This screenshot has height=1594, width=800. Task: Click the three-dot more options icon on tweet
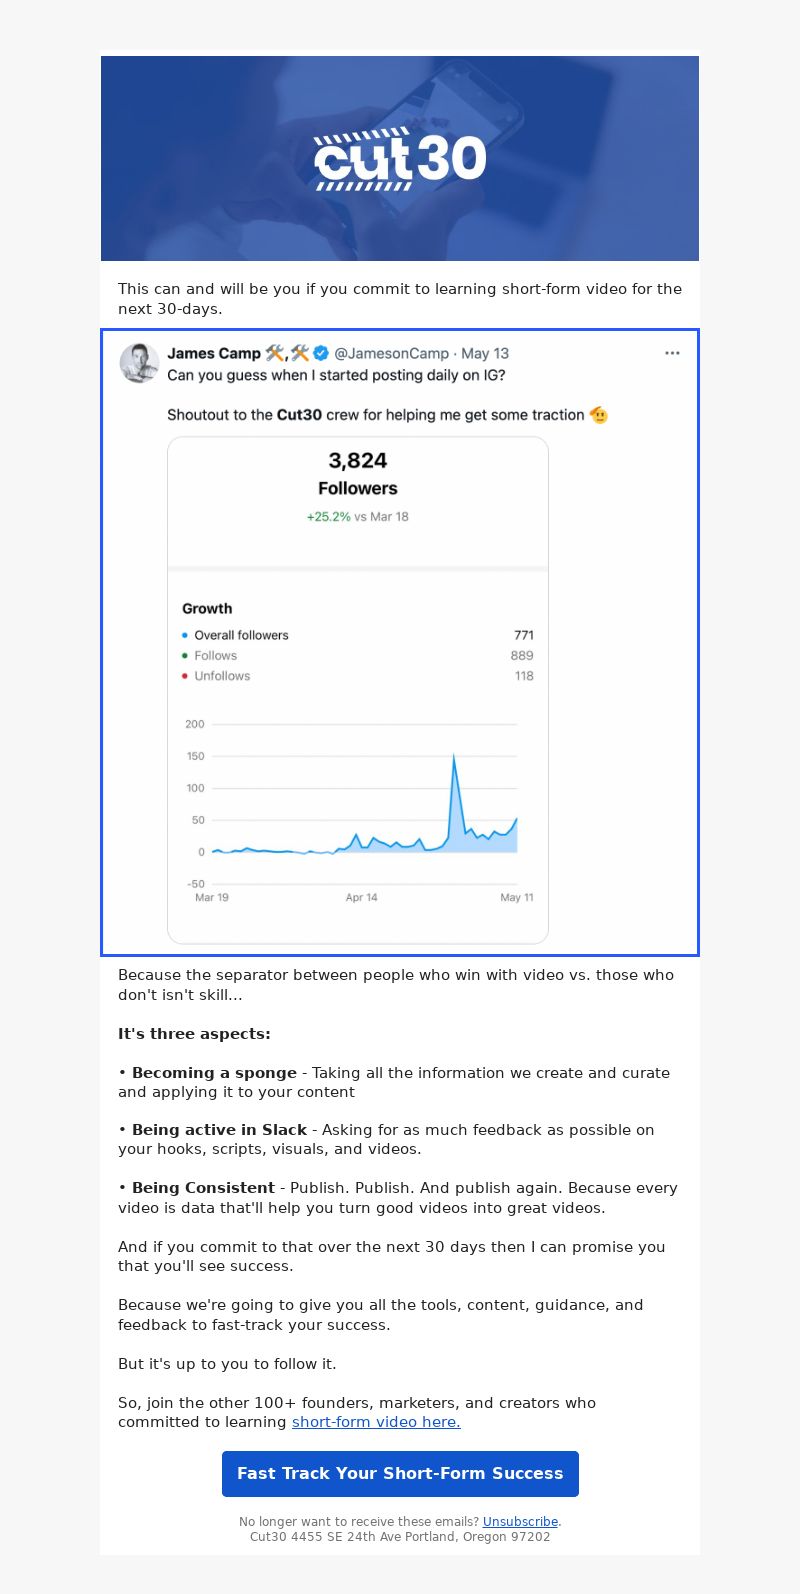672,353
